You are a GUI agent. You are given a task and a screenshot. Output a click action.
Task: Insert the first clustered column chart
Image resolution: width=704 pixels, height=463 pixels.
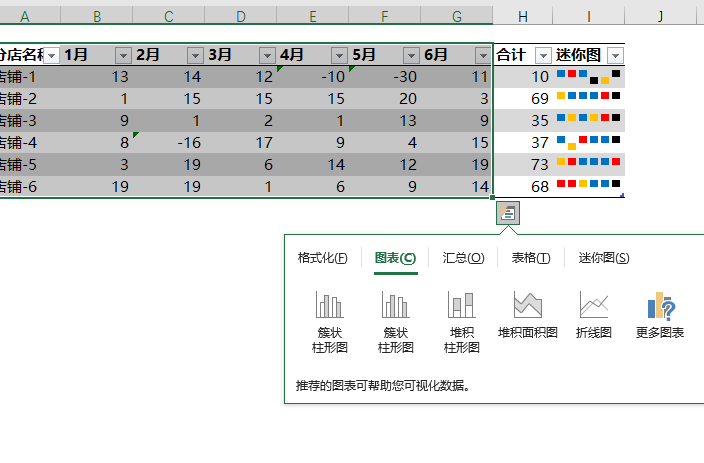pyautogui.click(x=330, y=322)
